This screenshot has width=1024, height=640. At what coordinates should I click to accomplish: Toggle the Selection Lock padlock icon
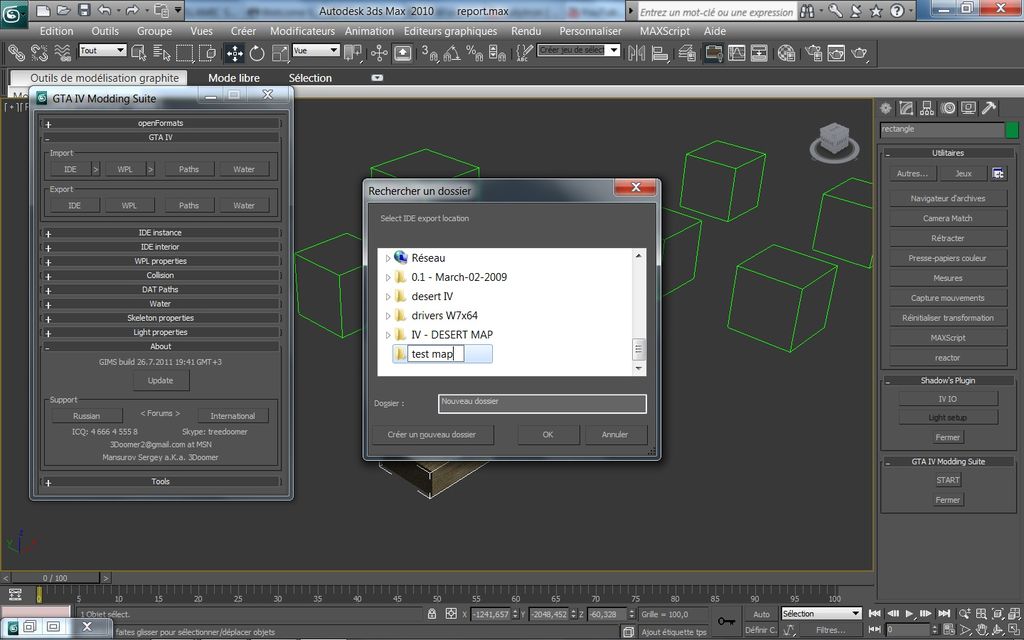point(432,614)
